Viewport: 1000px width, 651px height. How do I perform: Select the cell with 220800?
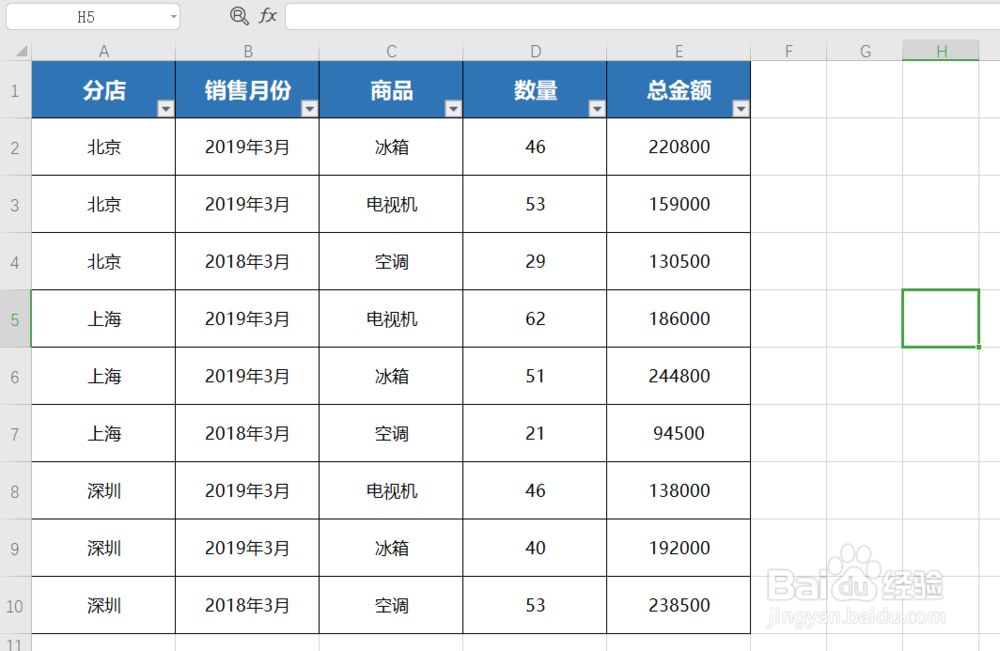point(679,147)
